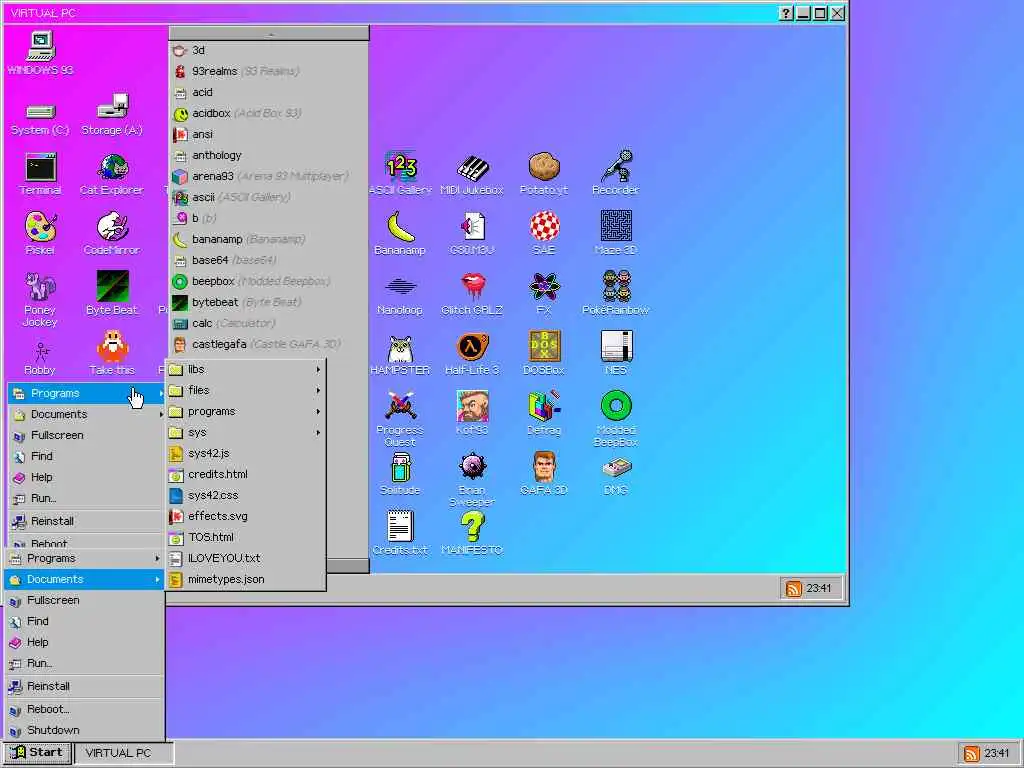This screenshot has width=1024, height=768.
Task: Launch Cat Explorer from the desktop
Action: (x=112, y=174)
